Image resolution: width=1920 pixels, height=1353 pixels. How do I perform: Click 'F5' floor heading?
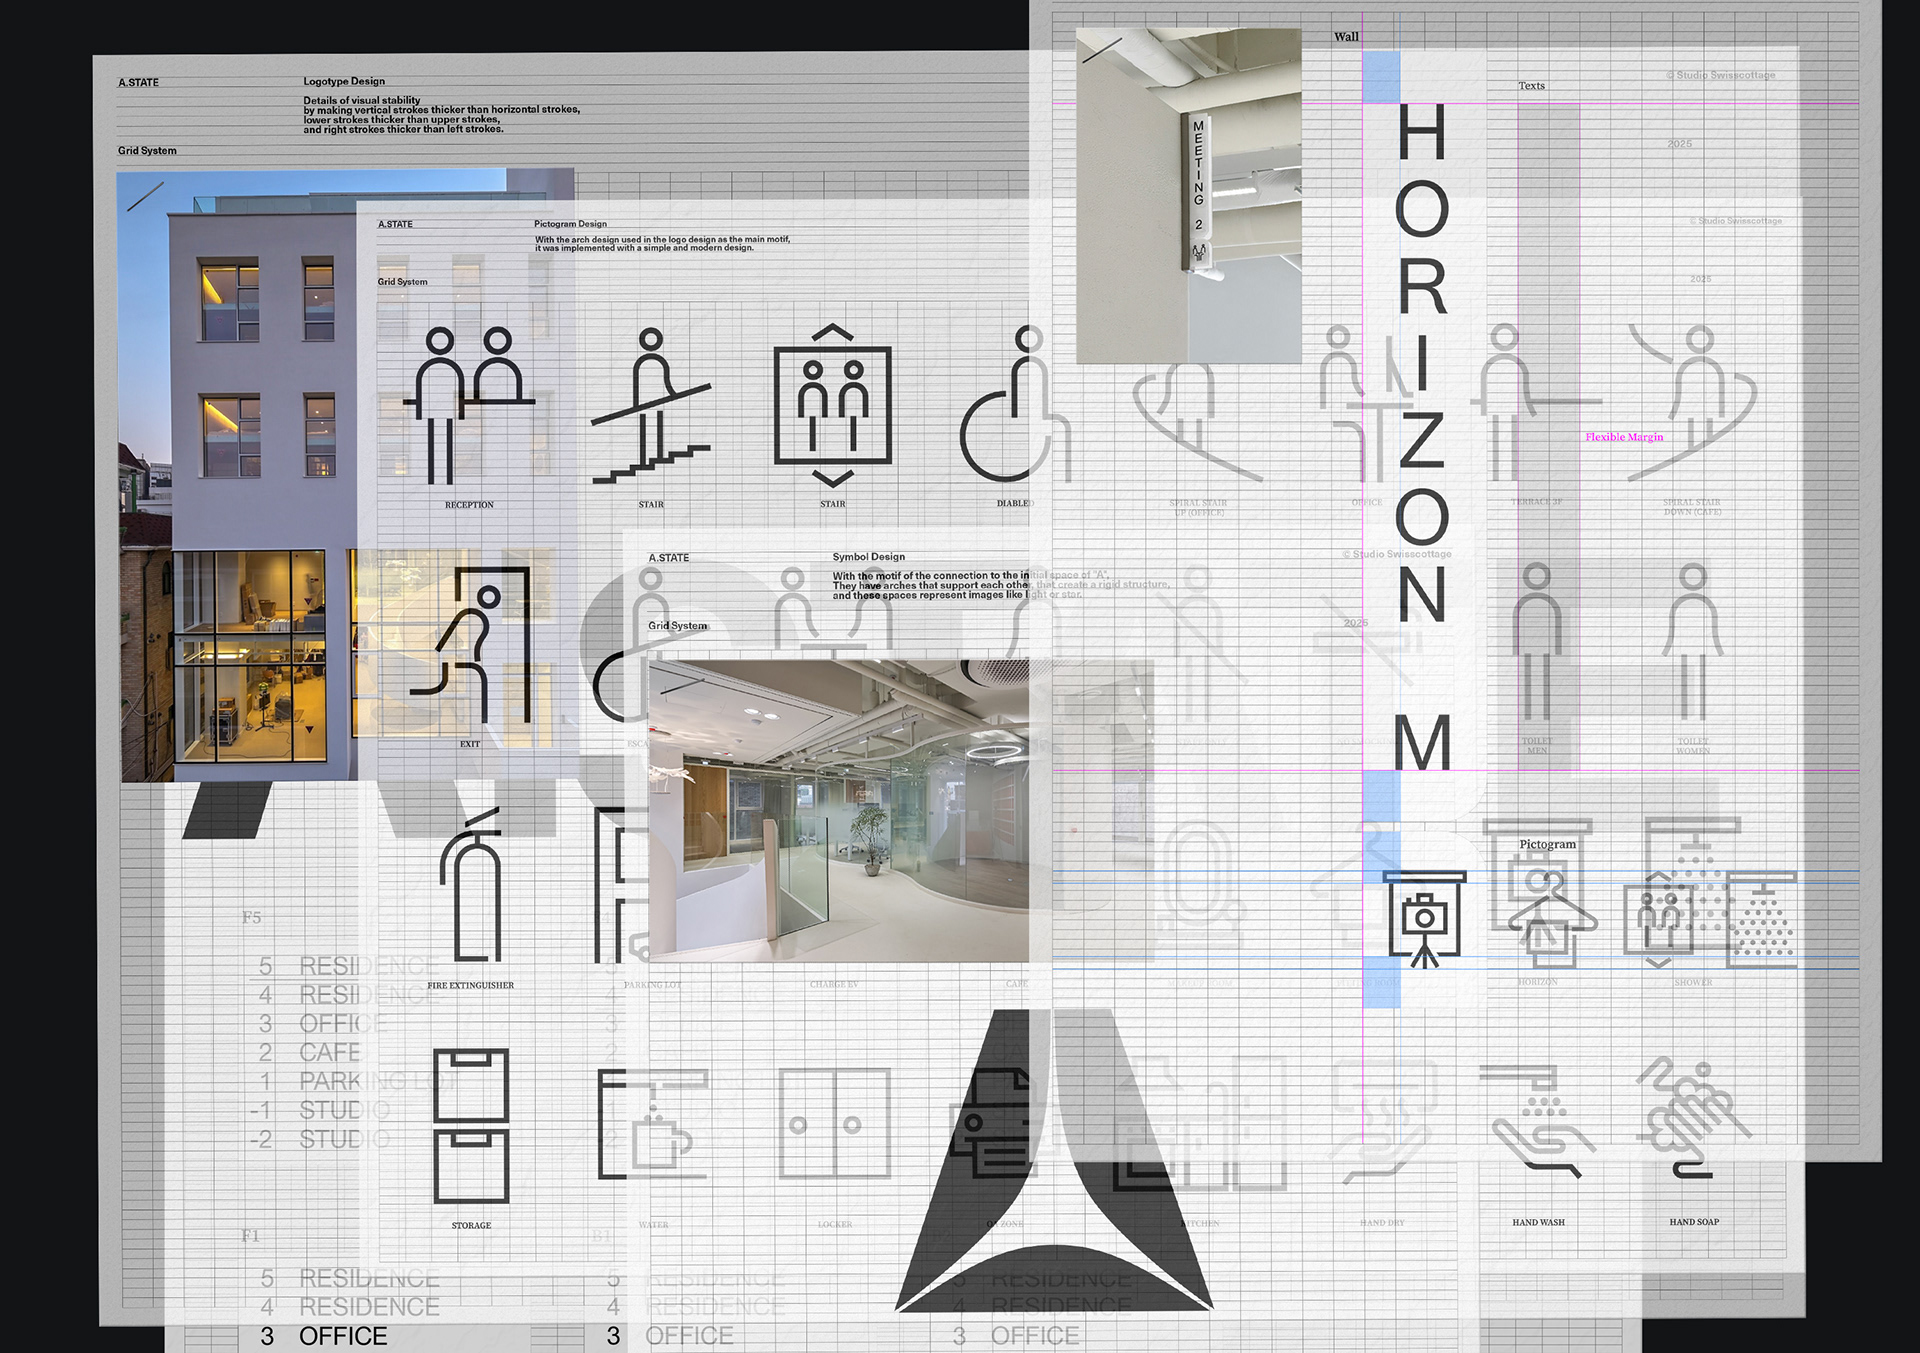(251, 917)
